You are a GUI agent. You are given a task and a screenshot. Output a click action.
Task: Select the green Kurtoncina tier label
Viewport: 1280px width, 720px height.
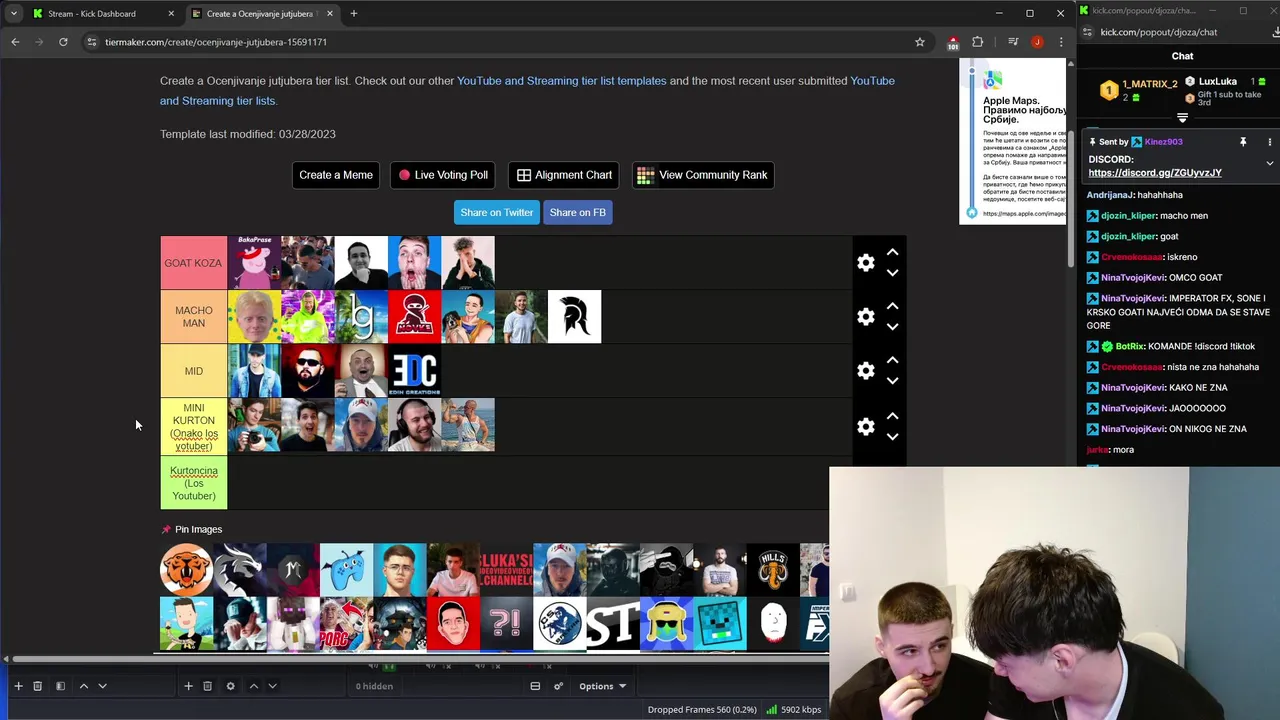pos(194,483)
